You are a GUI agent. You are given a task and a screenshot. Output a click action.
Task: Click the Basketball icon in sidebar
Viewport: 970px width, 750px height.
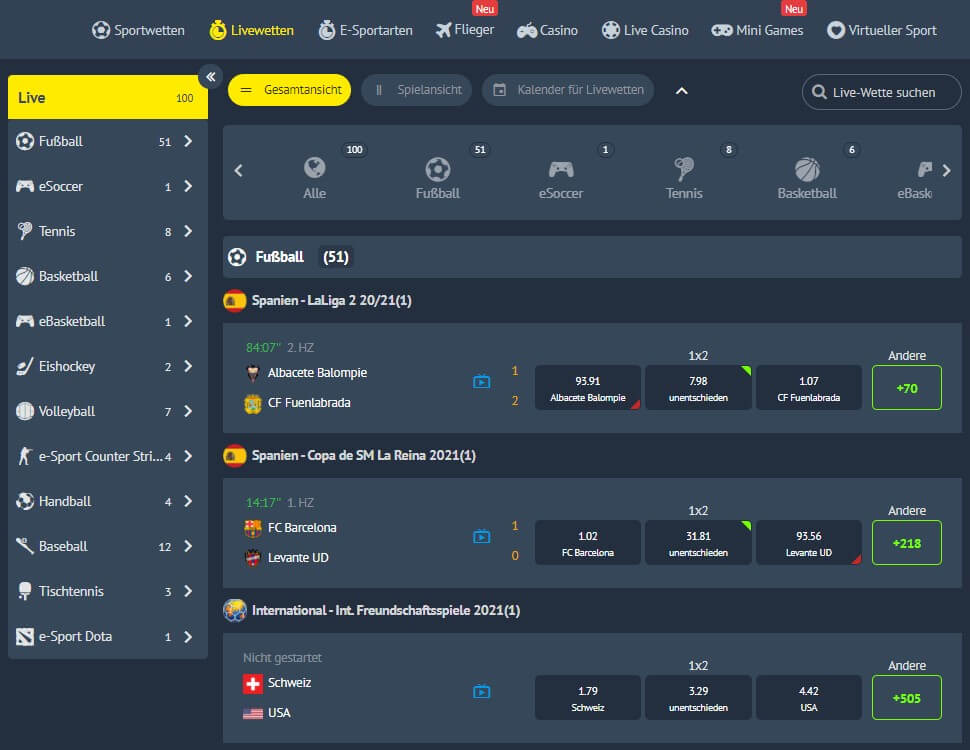25,276
